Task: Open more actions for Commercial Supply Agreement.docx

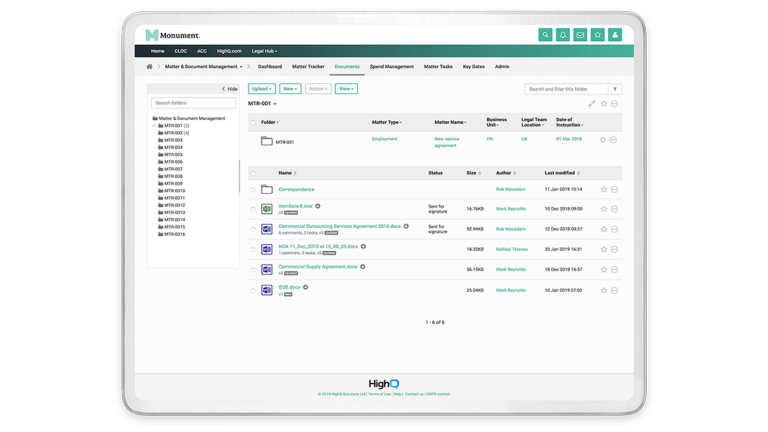Action: (x=615, y=269)
